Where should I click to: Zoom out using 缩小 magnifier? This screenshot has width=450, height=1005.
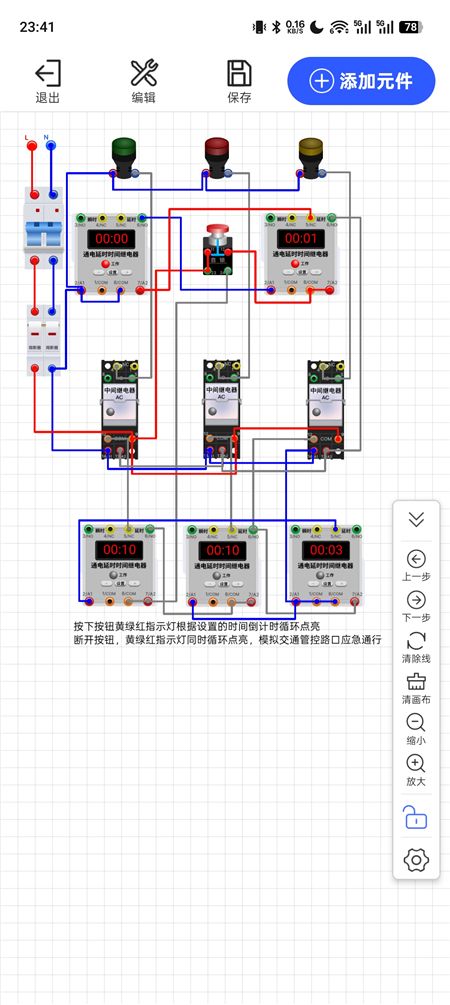point(416,729)
